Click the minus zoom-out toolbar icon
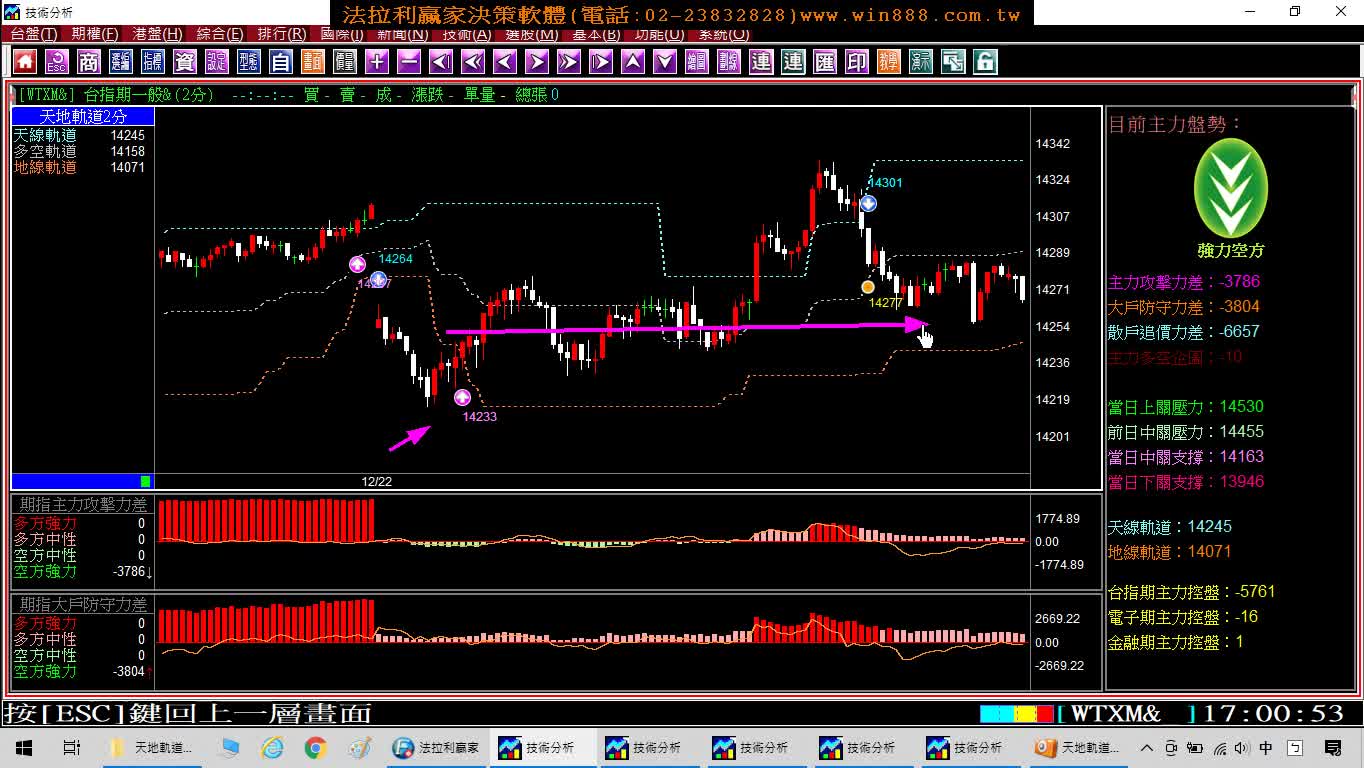The height and width of the screenshot is (768, 1364). [x=409, y=62]
